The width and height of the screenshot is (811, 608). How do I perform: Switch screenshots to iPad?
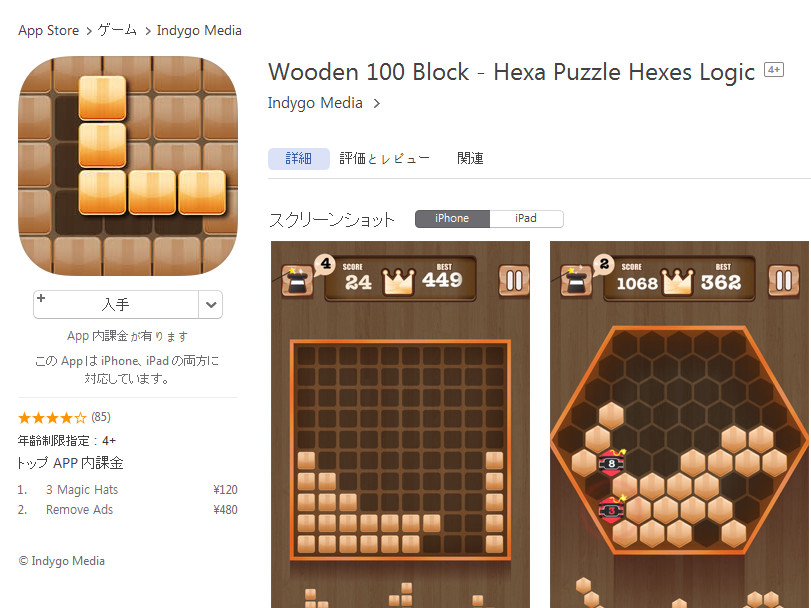[x=526, y=218]
